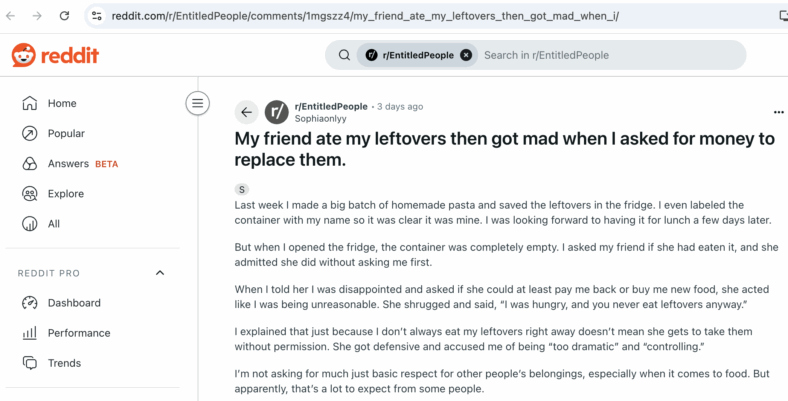Click the r/EntitledPeople community avatar
788x401 pixels.
pyautogui.click(x=276, y=112)
